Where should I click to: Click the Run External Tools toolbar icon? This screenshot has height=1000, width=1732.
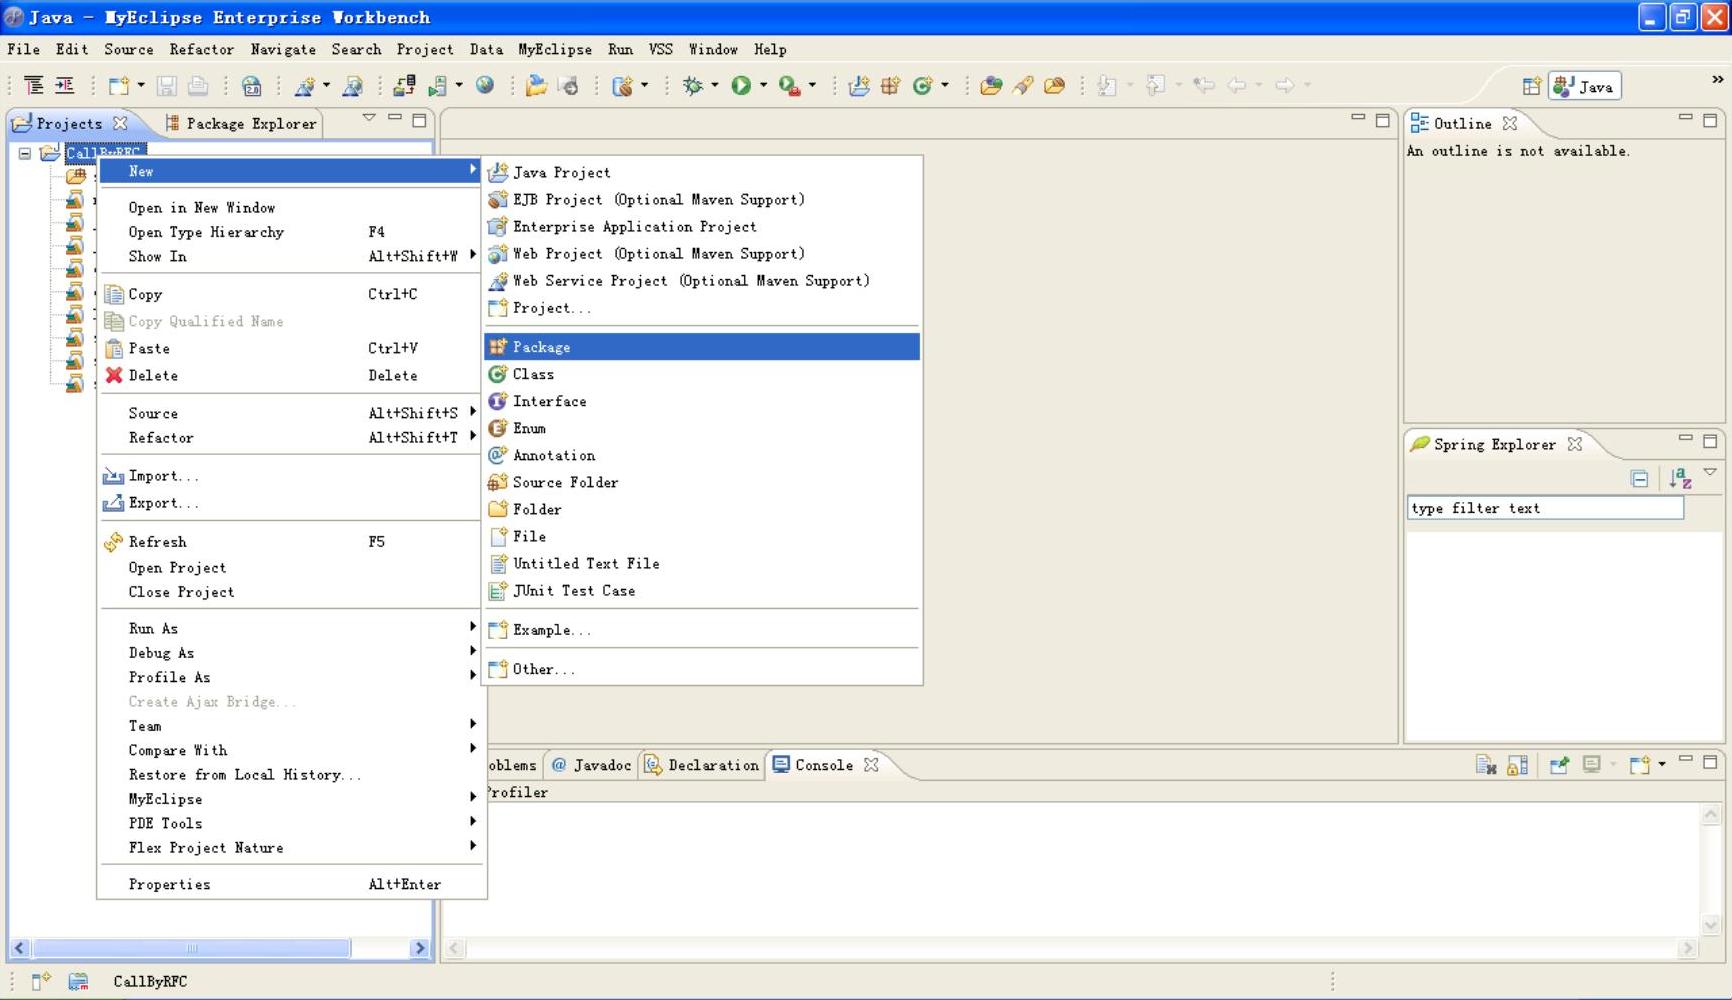[x=789, y=86]
